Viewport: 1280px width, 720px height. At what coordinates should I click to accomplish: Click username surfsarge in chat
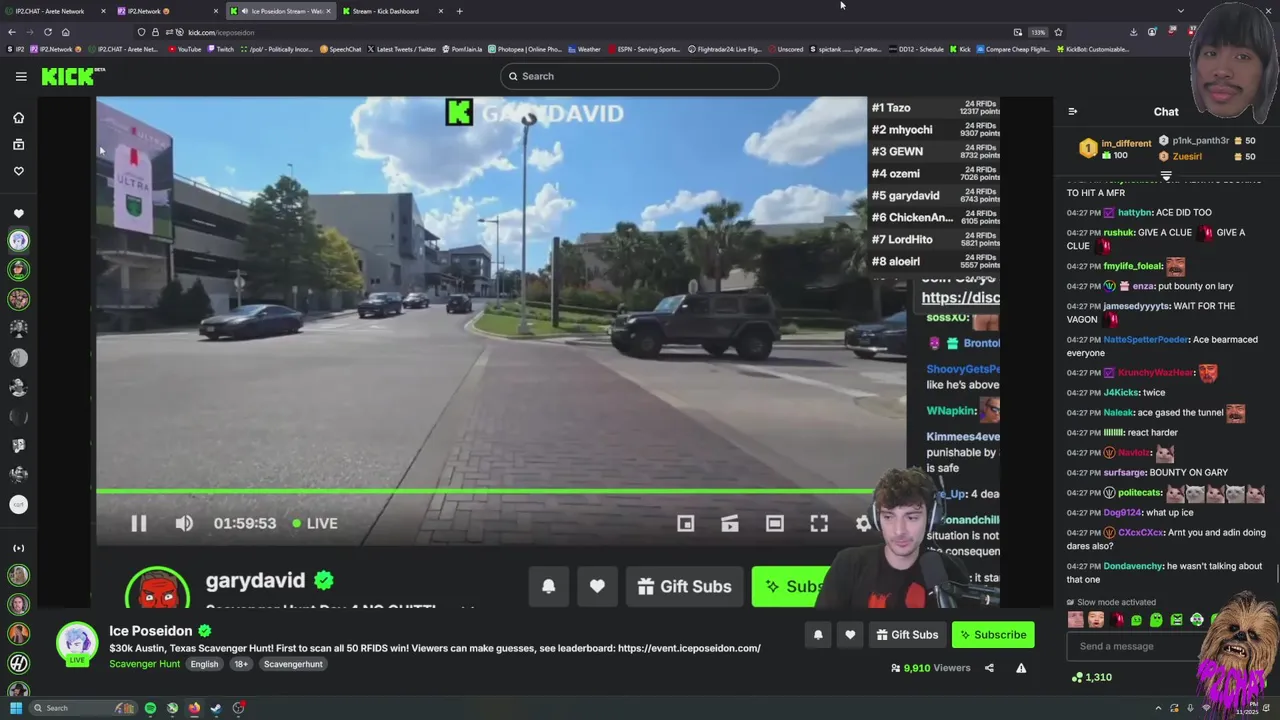click(1125, 473)
